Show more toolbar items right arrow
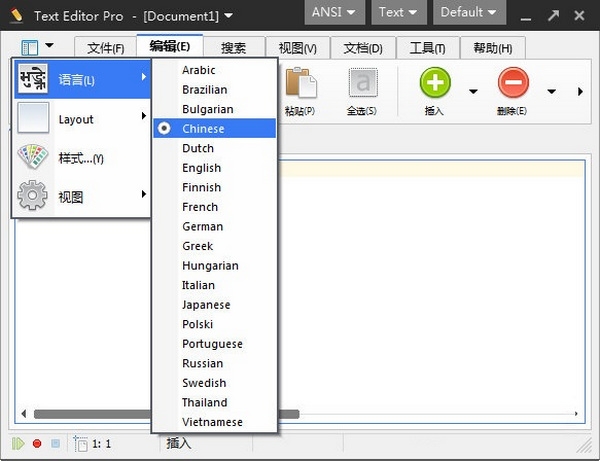Image resolution: width=600 pixels, height=461 pixels. (x=580, y=91)
